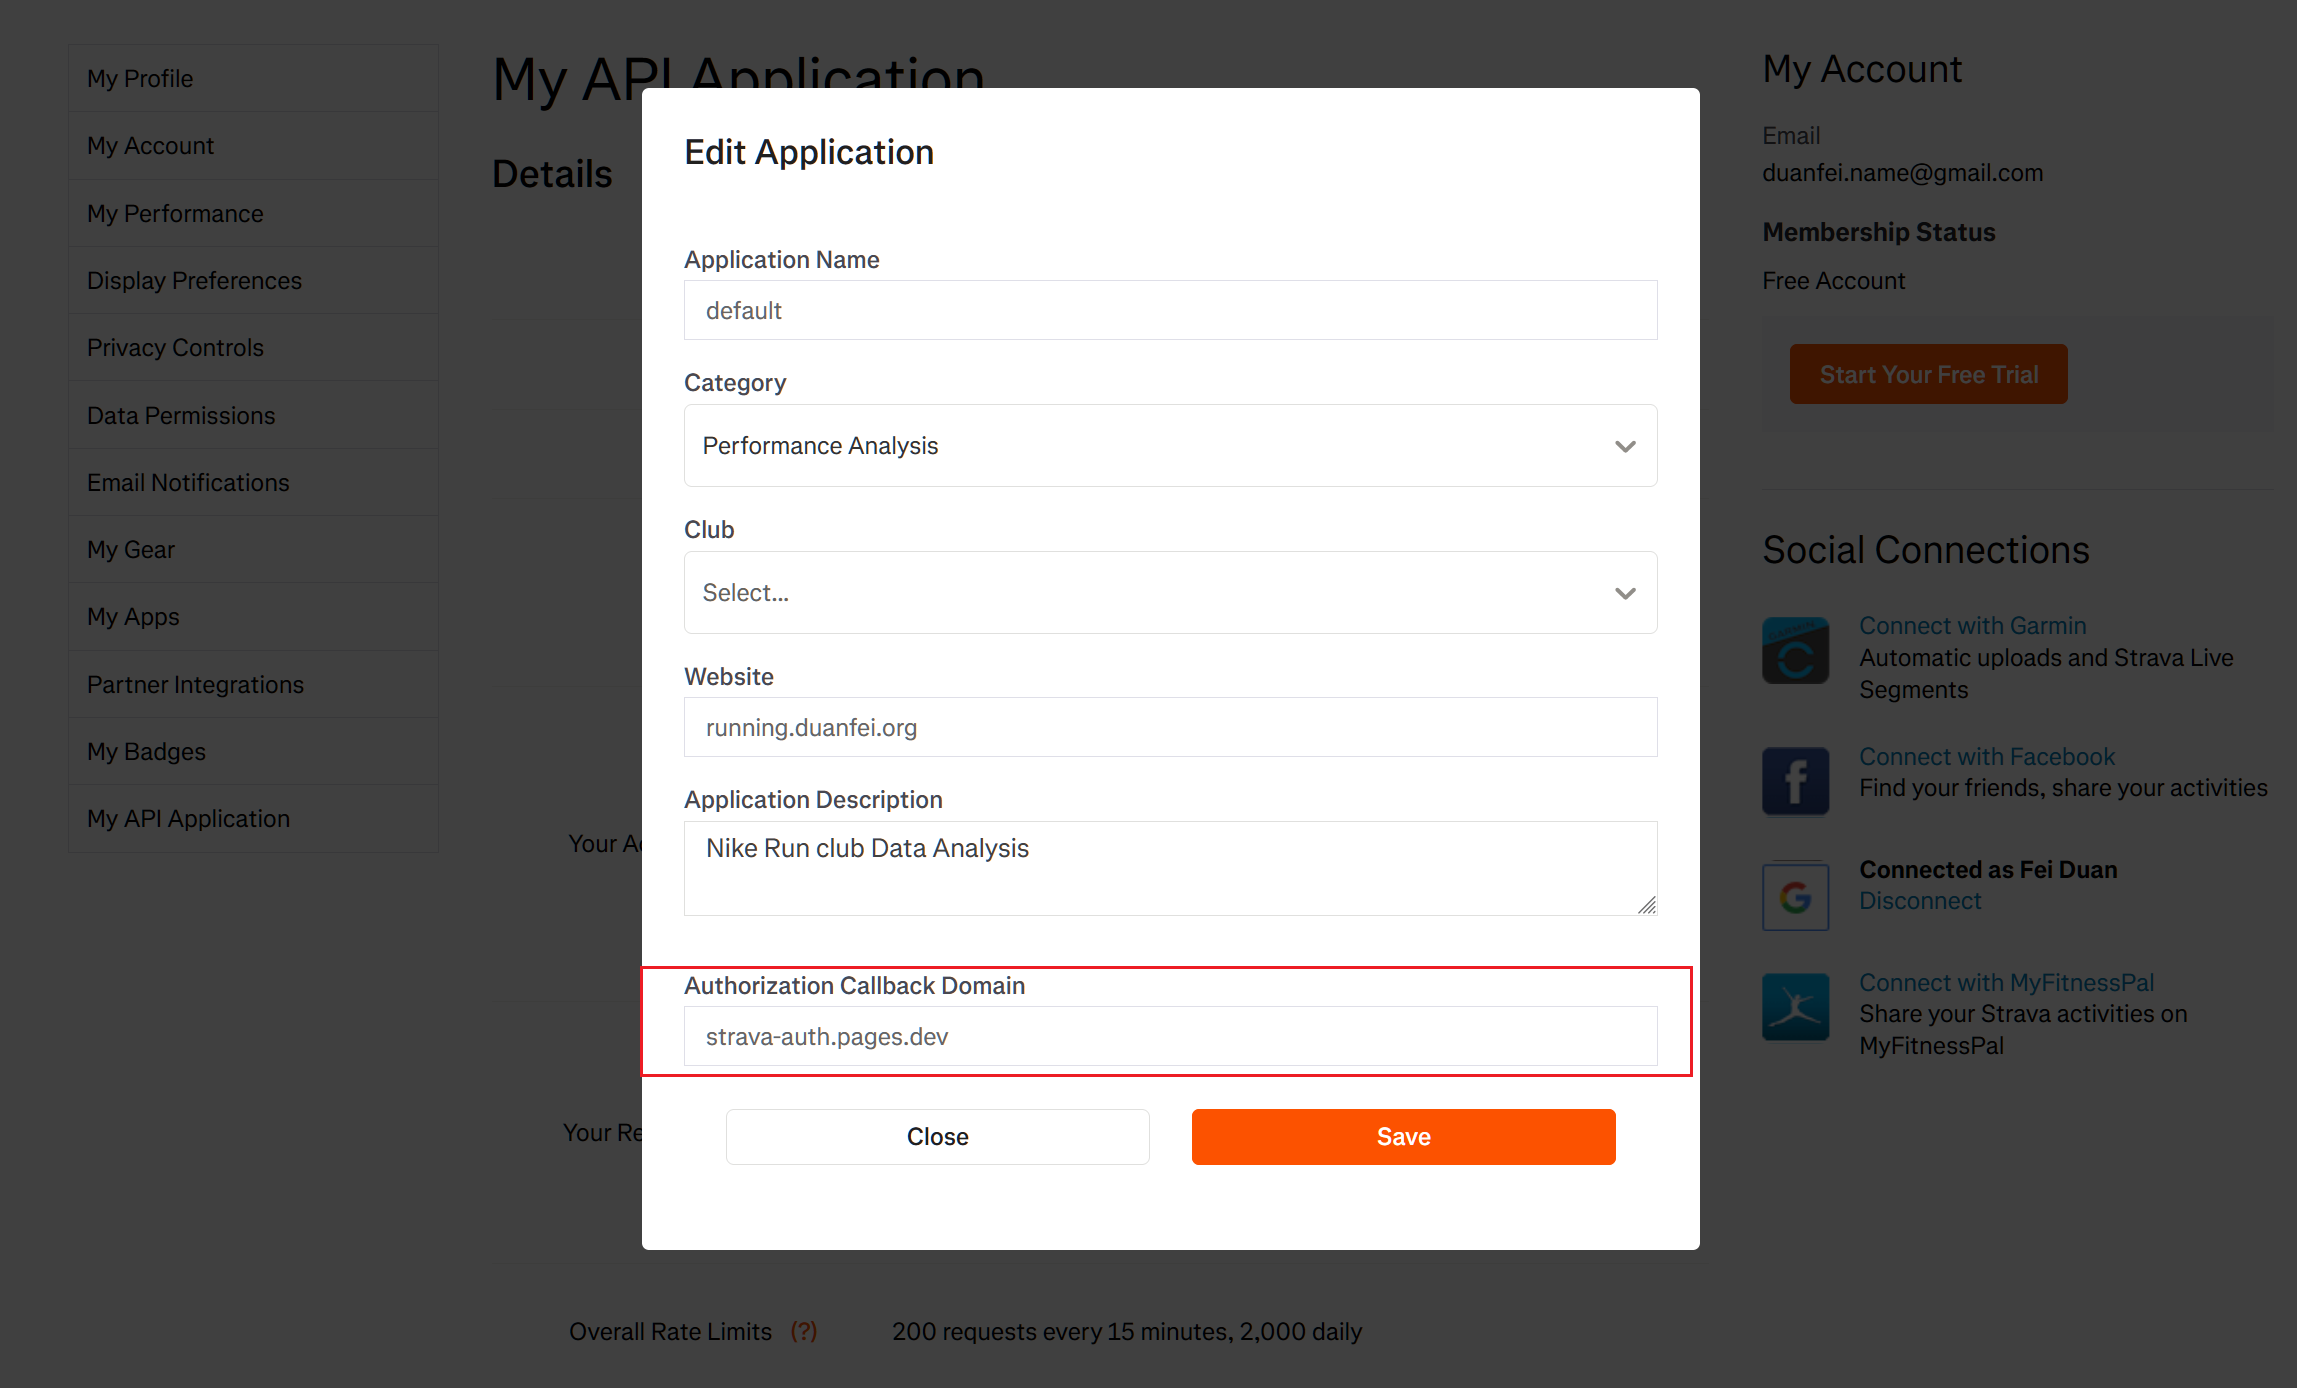Click the Application Name field

click(1170, 310)
